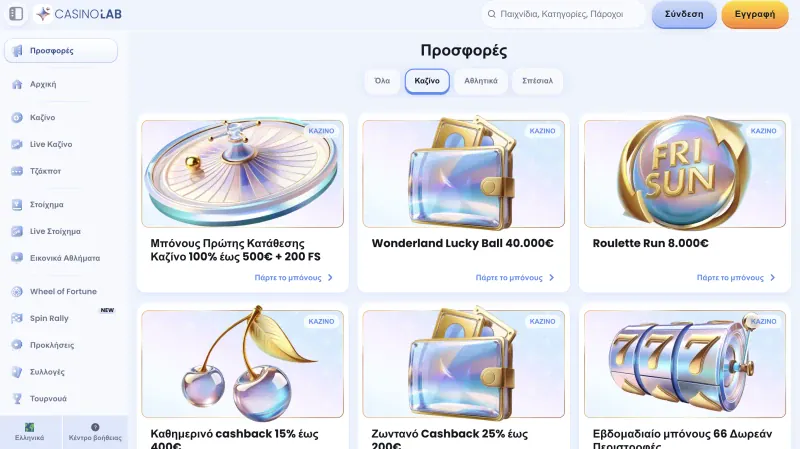Open the Αρχική home icon
This screenshot has height=449, width=800.
(17, 84)
